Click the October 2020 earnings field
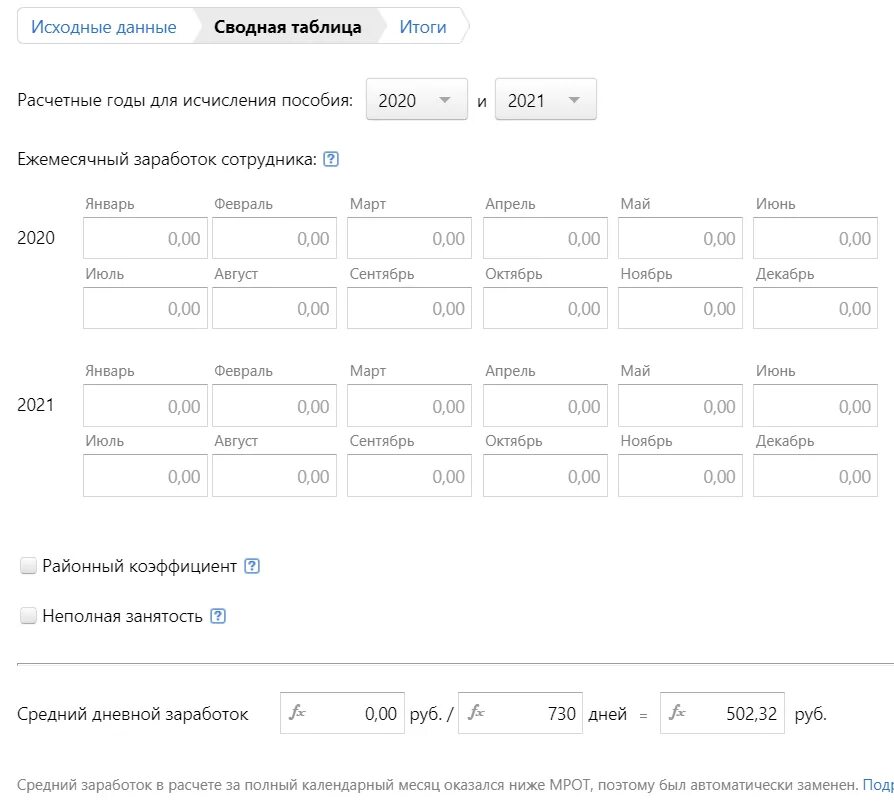 [544, 309]
